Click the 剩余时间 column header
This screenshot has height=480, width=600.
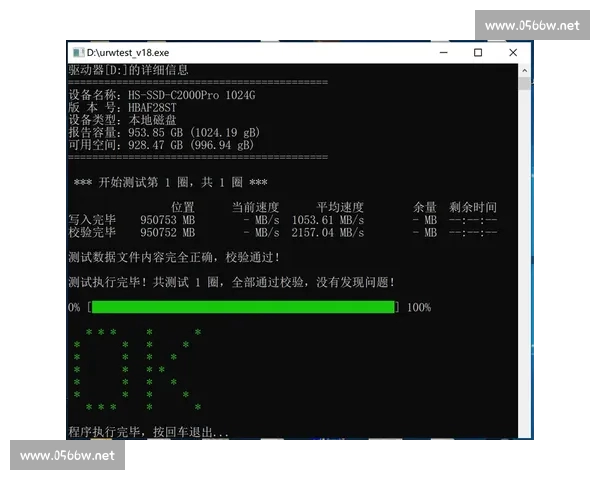pyautogui.click(x=473, y=207)
